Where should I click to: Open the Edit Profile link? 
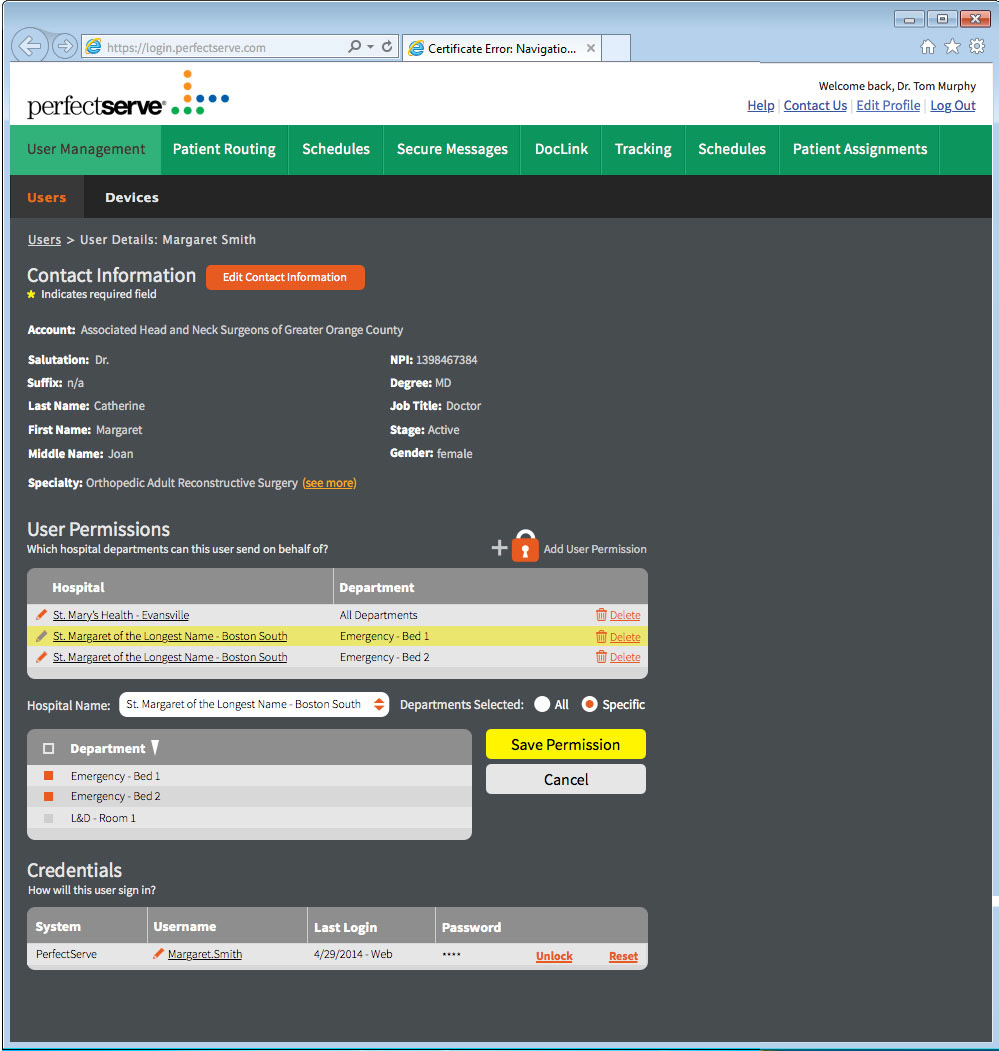pos(888,106)
